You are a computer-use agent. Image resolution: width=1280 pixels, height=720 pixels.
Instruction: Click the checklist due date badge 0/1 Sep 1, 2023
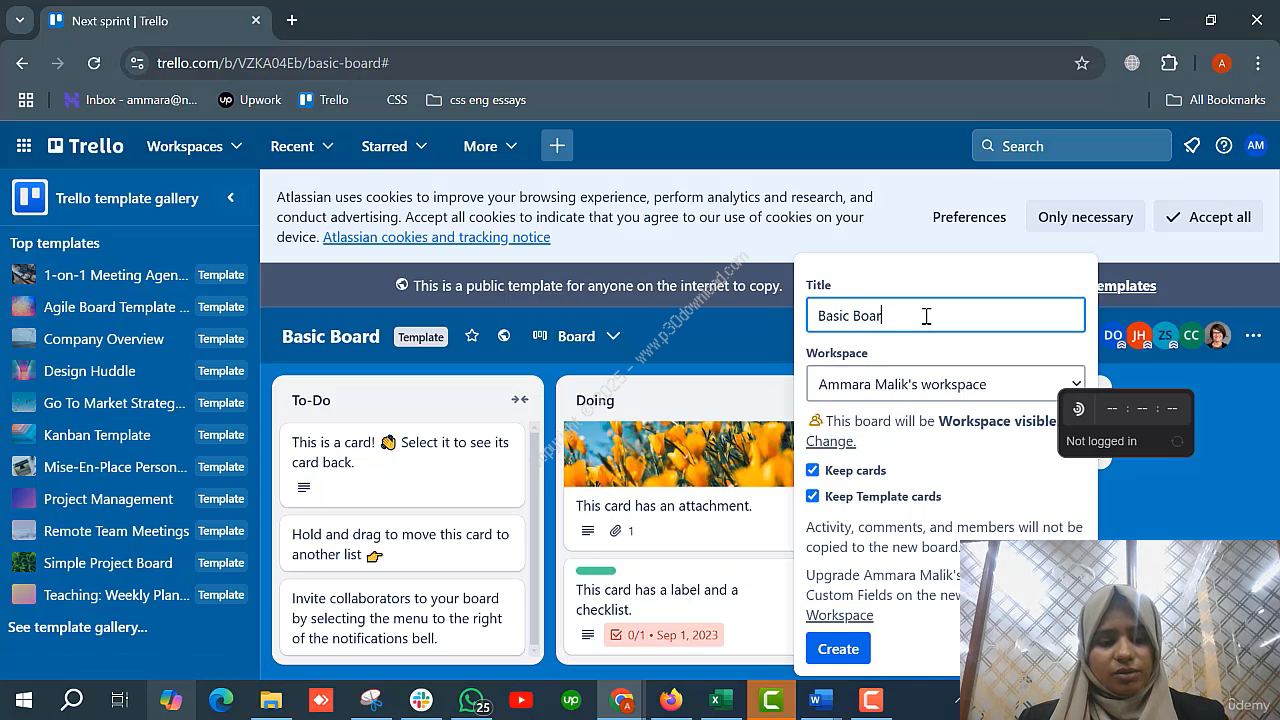pos(663,635)
